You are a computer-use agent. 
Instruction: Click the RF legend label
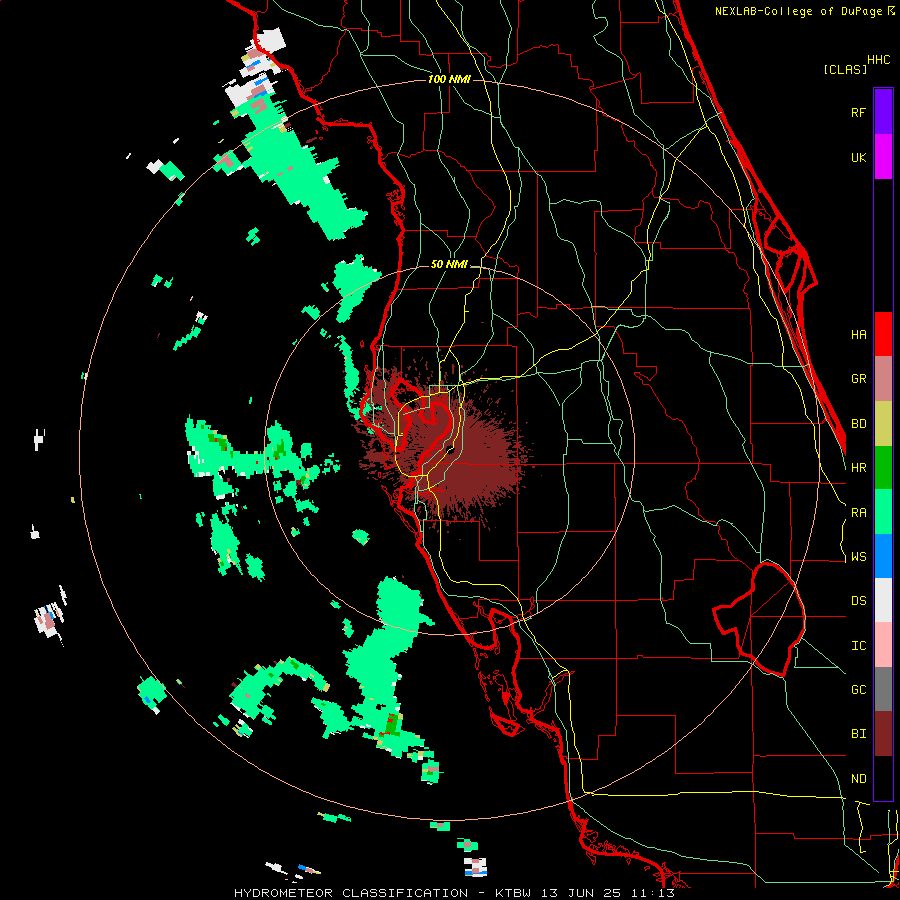[858, 113]
